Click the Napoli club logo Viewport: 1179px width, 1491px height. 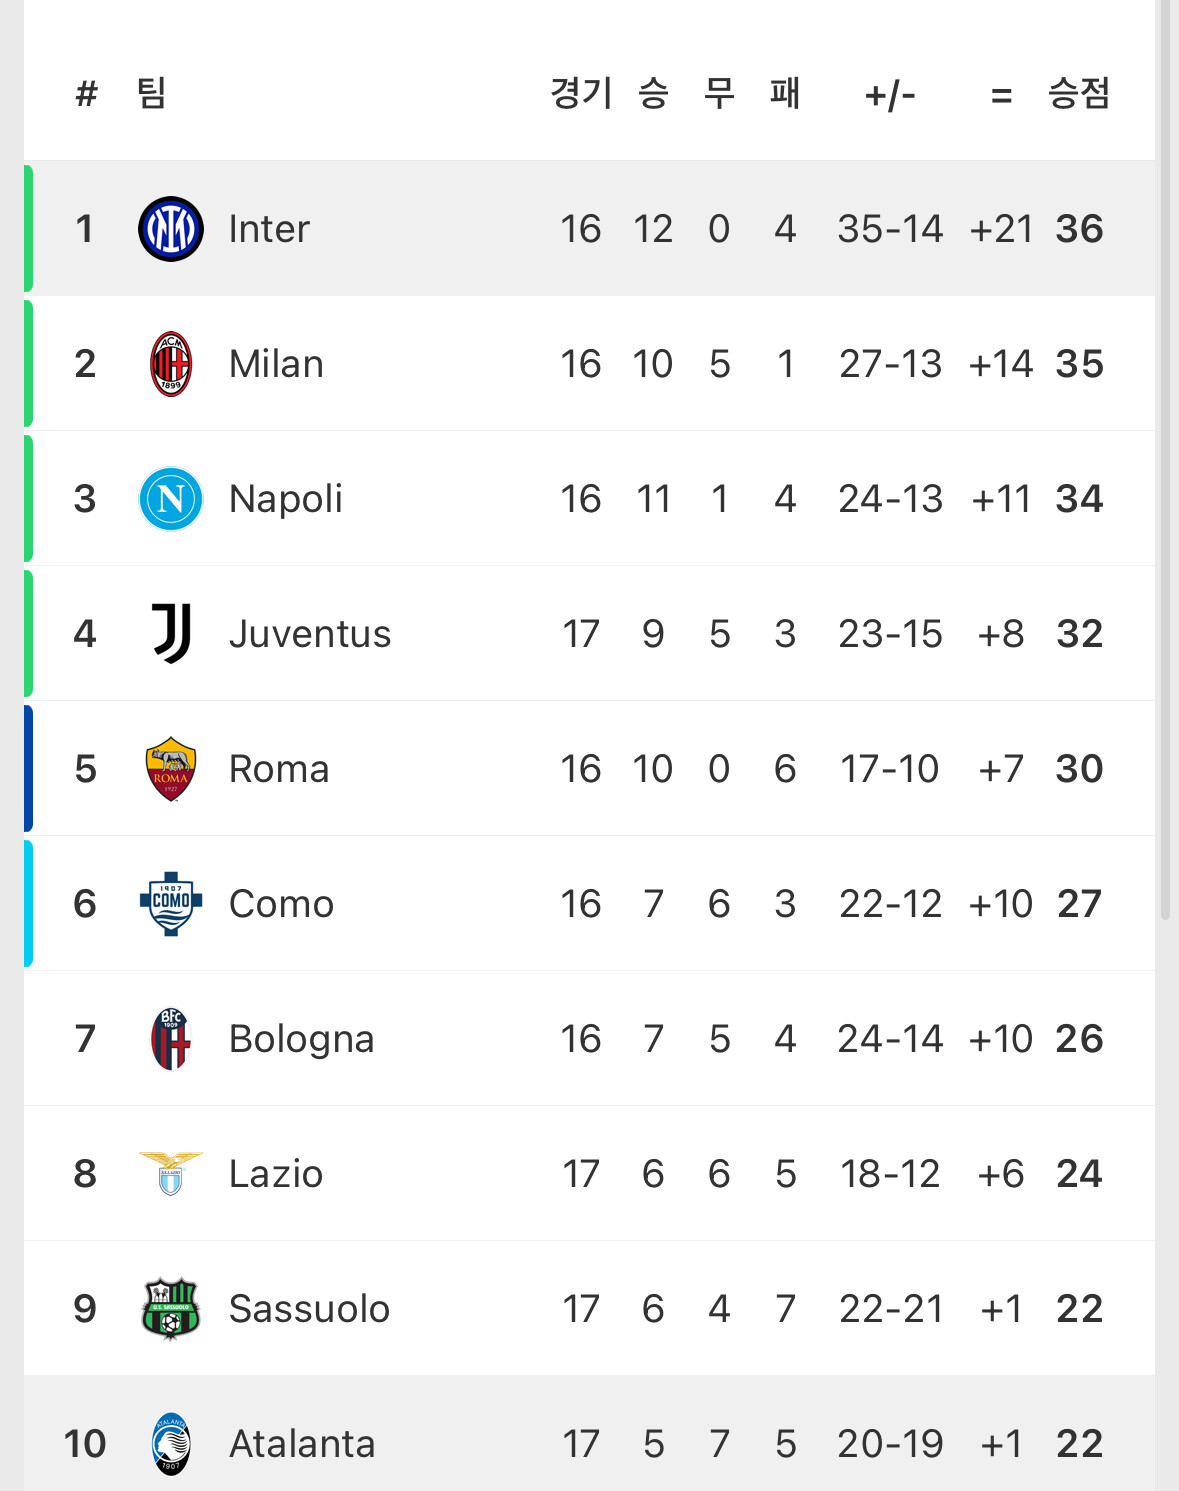coord(171,499)
